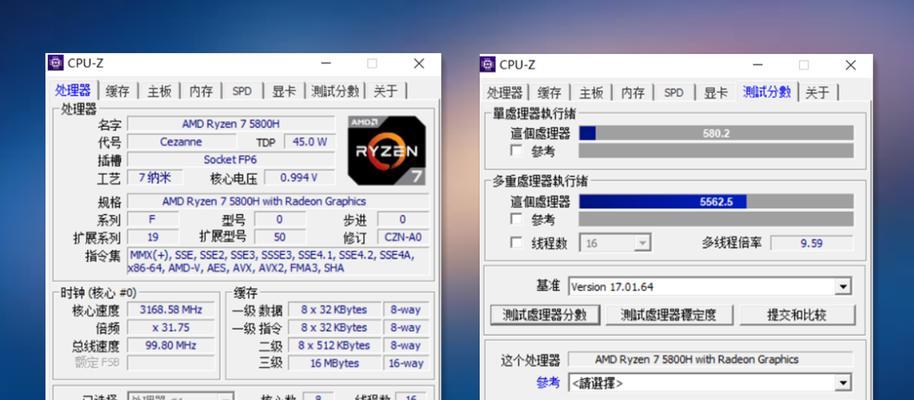
Task: Click the 步进 value 0
Action: tap(403, 220)
